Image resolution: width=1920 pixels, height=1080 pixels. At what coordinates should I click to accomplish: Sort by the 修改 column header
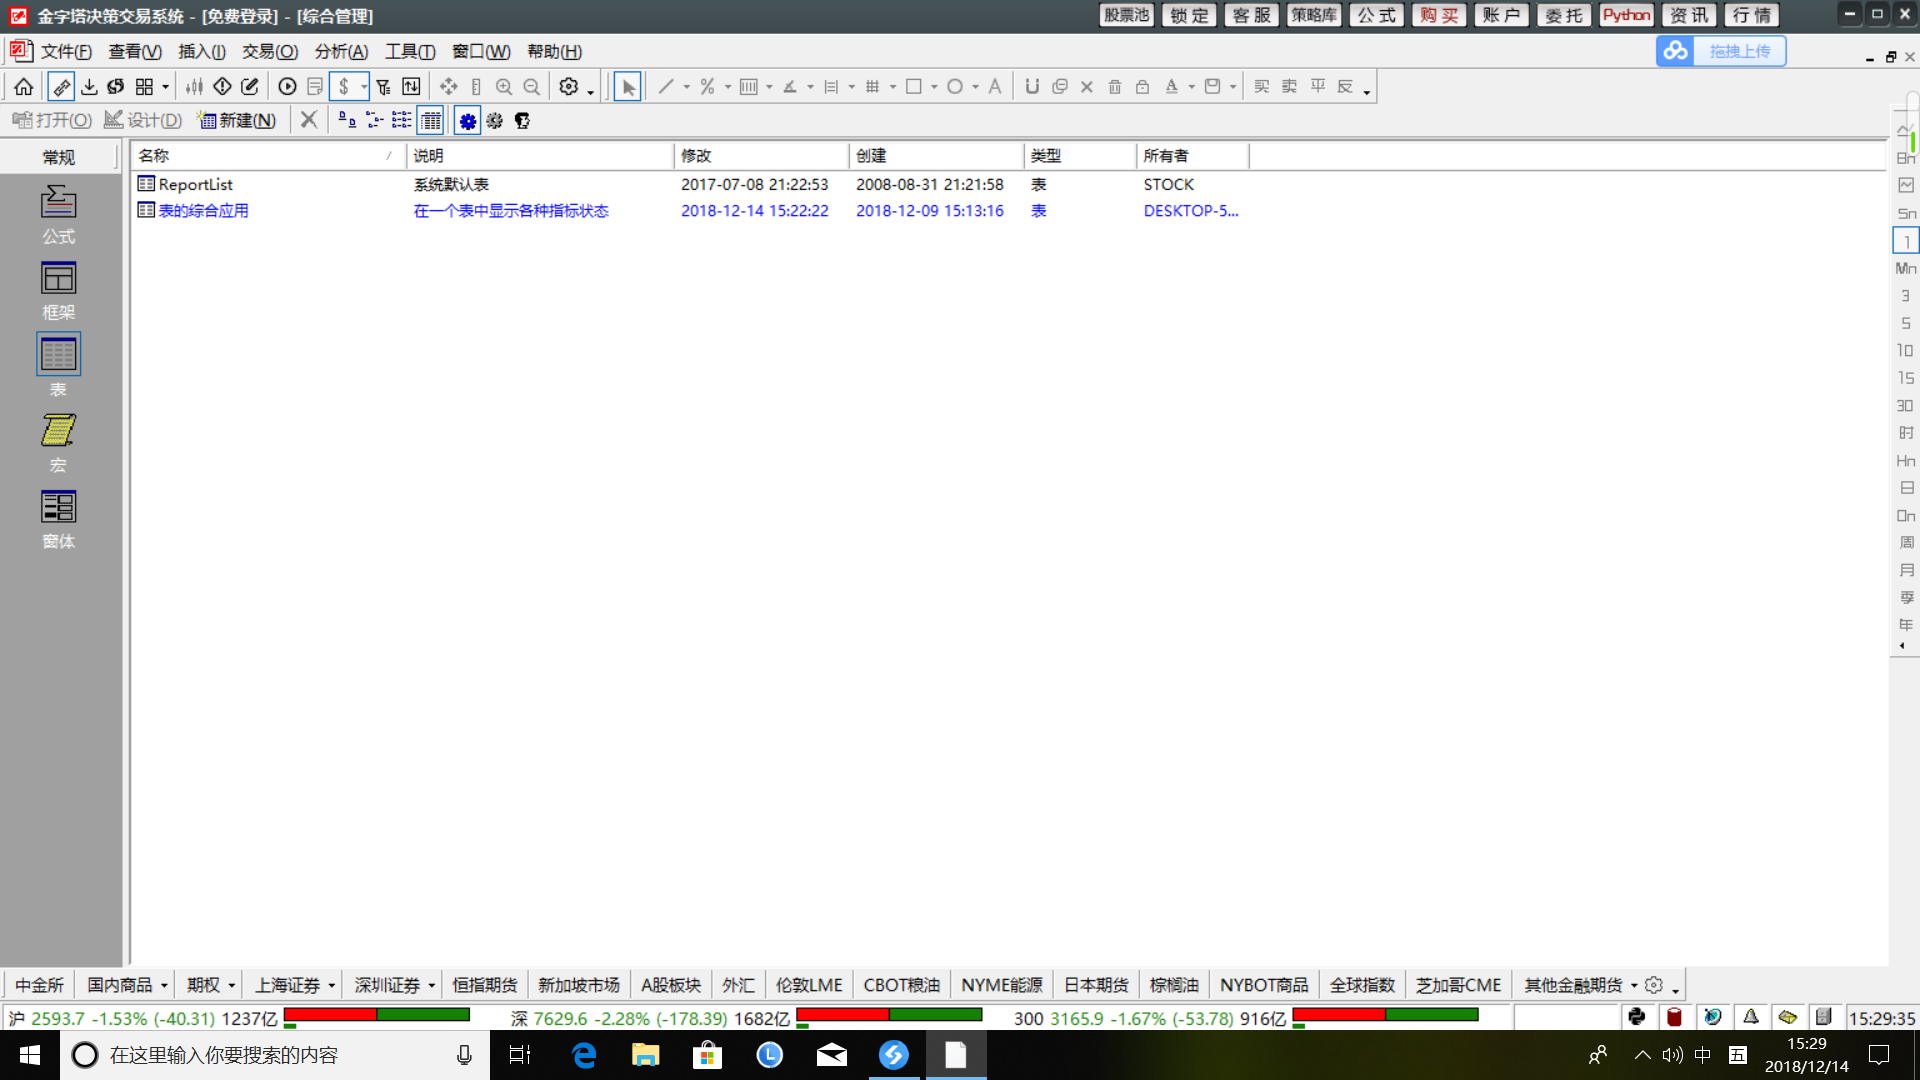coord(761,156)
